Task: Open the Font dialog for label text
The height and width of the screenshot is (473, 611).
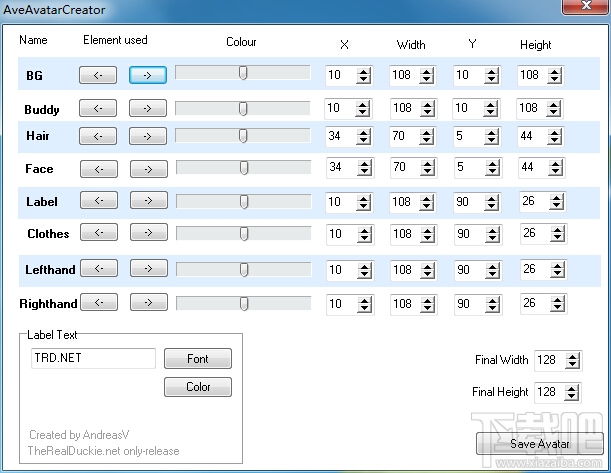Action: click(x=198, y=358)
